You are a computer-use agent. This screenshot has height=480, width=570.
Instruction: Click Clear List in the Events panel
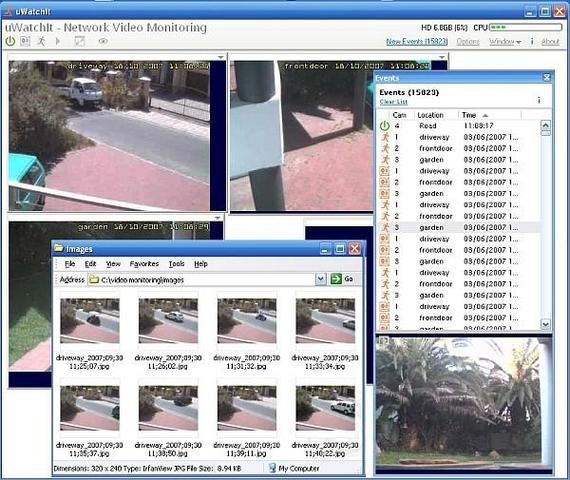click(x=394, y=102)
